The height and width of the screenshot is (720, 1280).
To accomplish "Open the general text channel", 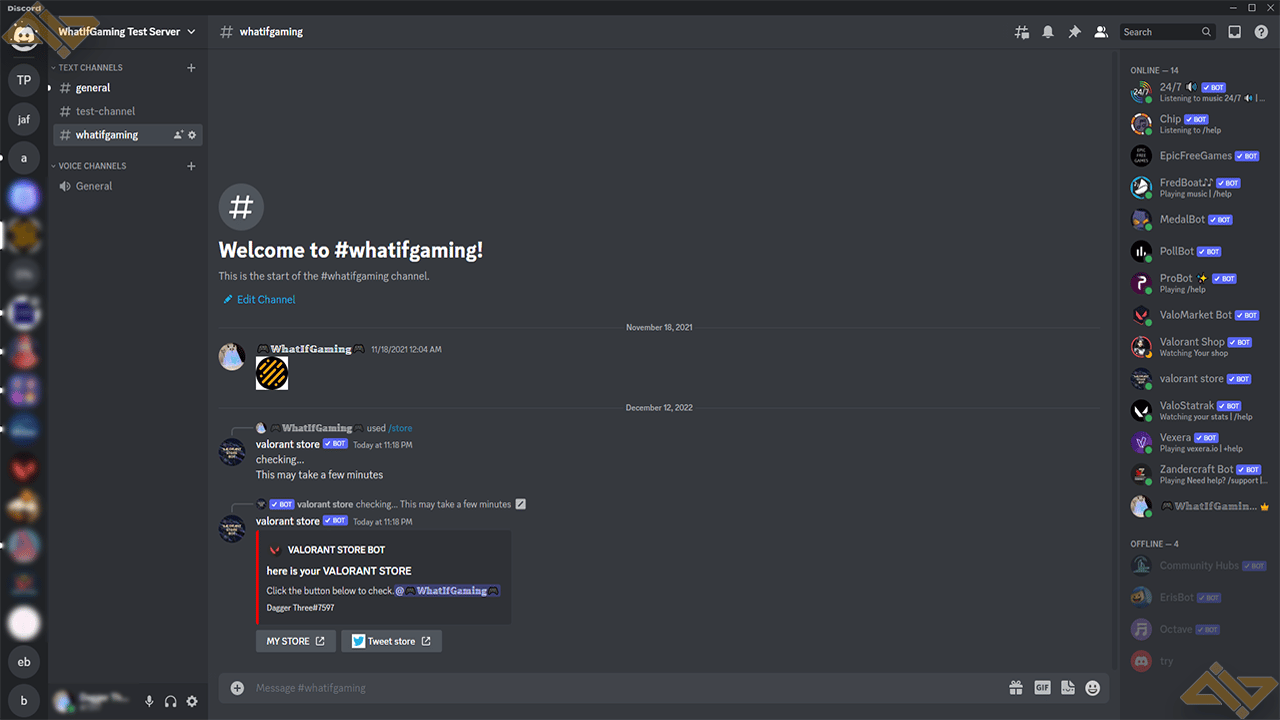I will pos(128,88).
